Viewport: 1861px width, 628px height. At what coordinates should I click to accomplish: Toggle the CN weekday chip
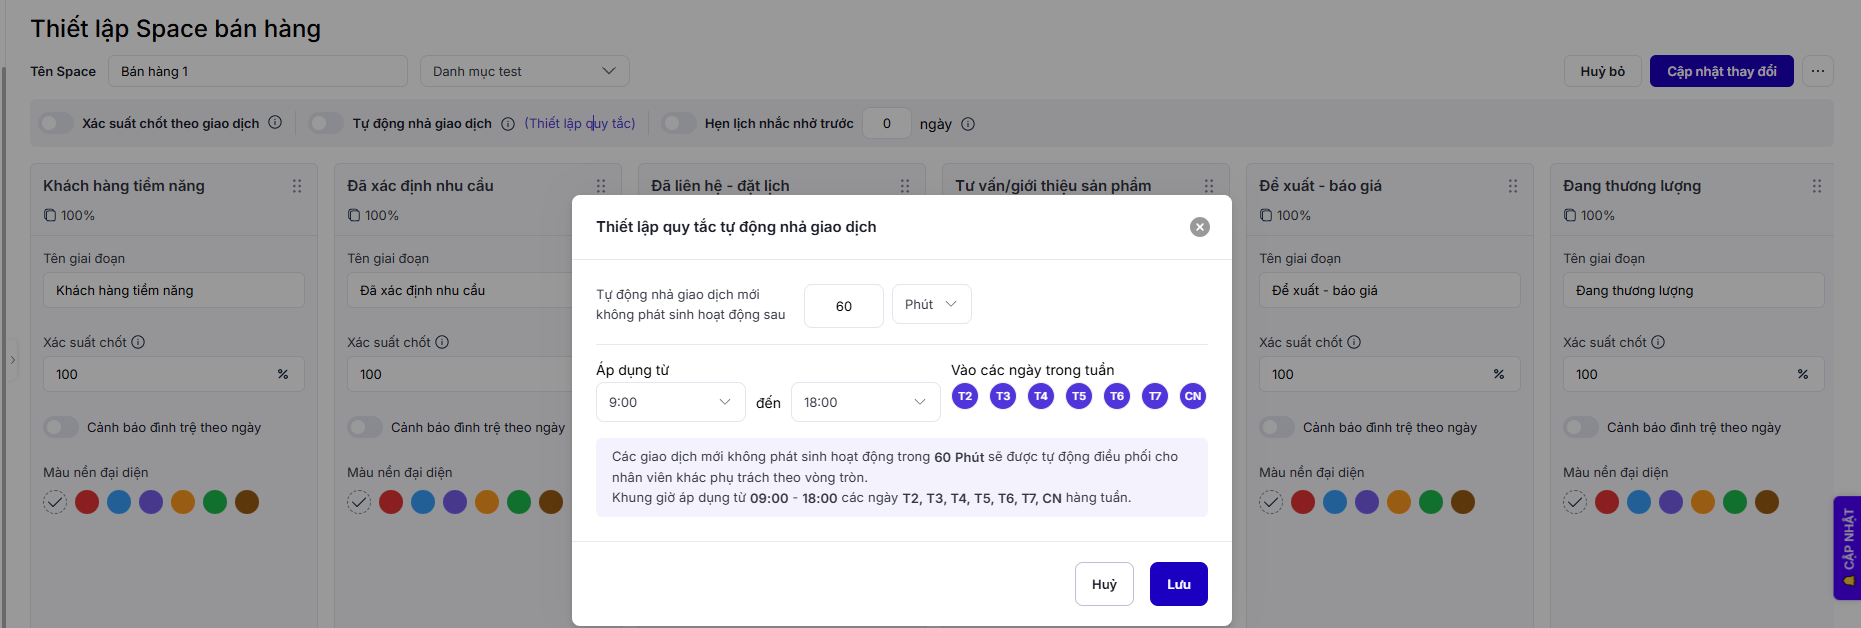click(x=1192, y=396)
